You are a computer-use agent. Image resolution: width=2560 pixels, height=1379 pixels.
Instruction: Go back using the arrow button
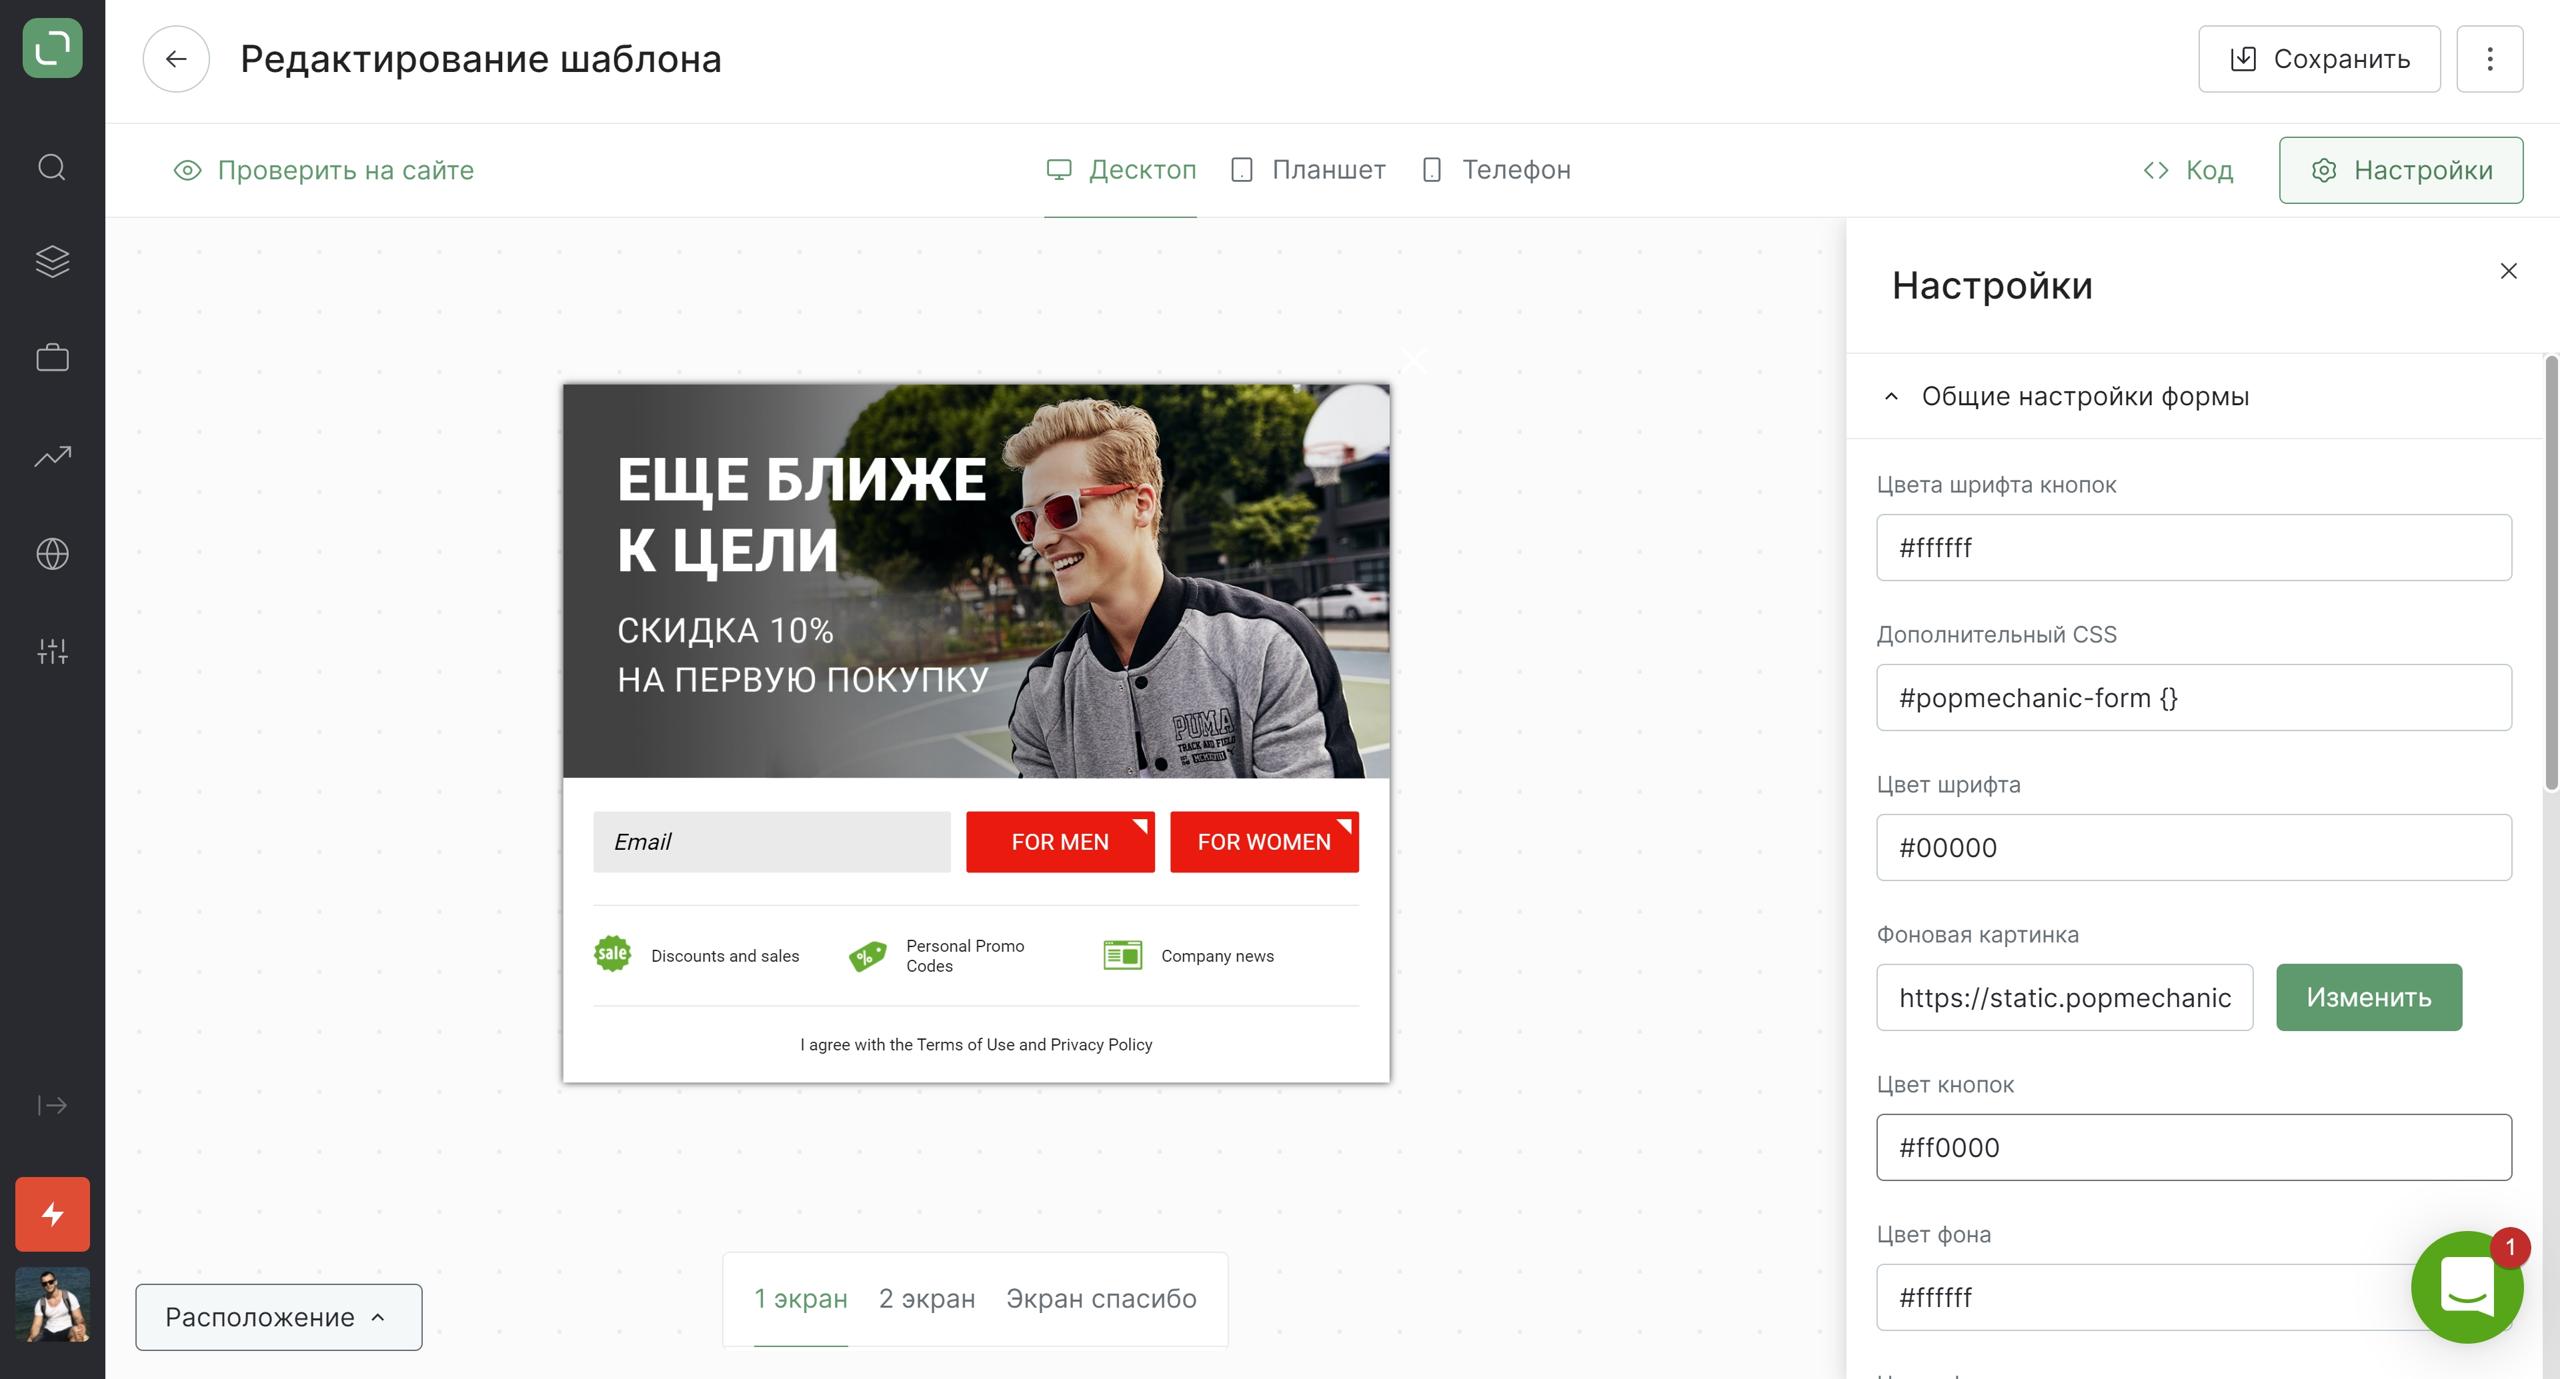[x=176, y=59]
